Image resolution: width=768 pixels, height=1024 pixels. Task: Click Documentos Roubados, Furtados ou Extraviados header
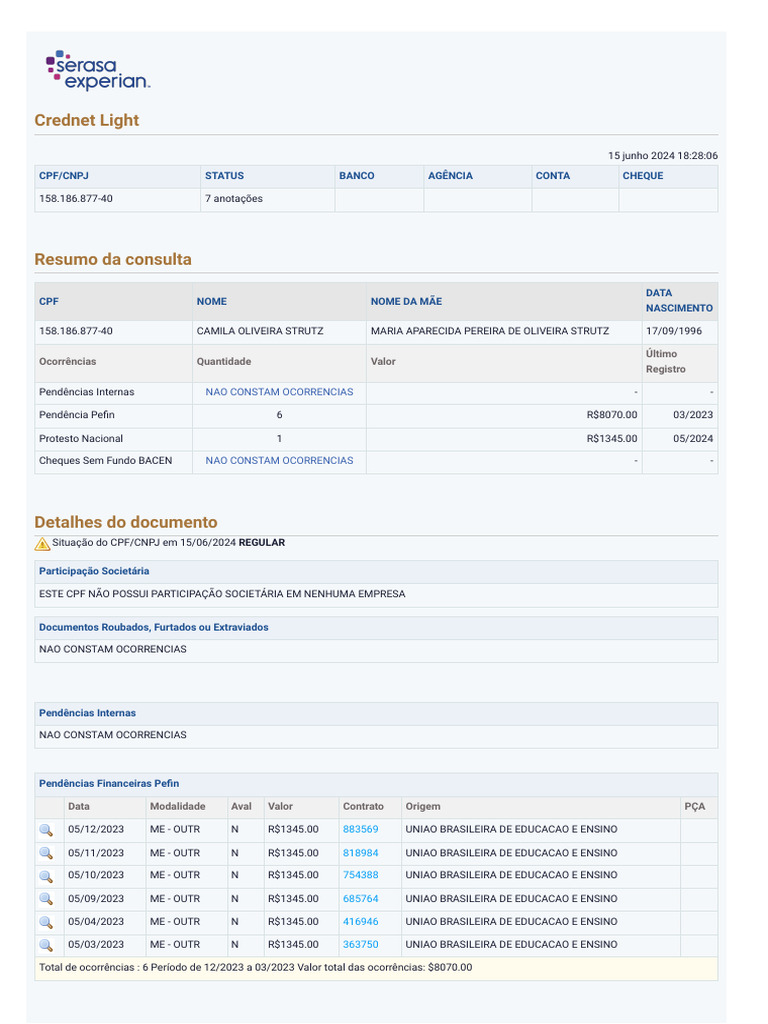153,628
